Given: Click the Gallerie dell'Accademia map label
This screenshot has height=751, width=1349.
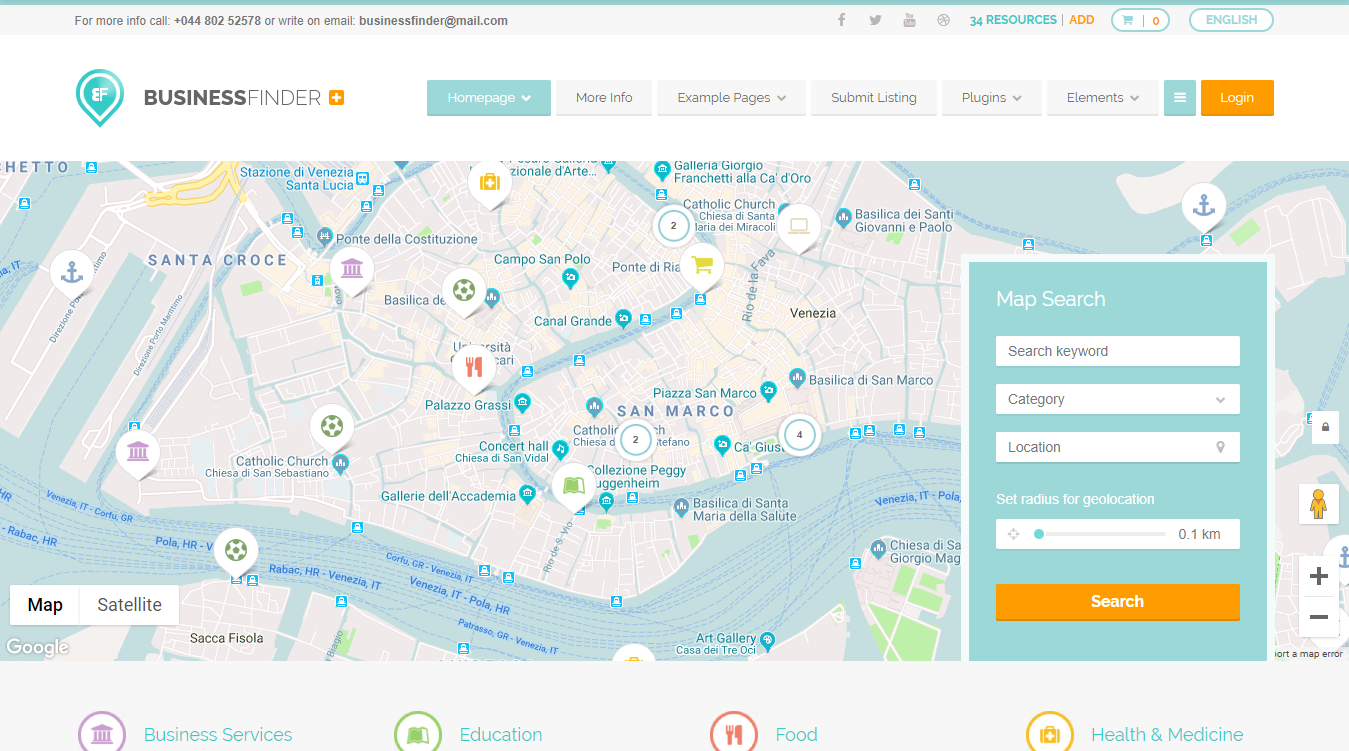Looking at the screenshot, I should coord(449,496).
